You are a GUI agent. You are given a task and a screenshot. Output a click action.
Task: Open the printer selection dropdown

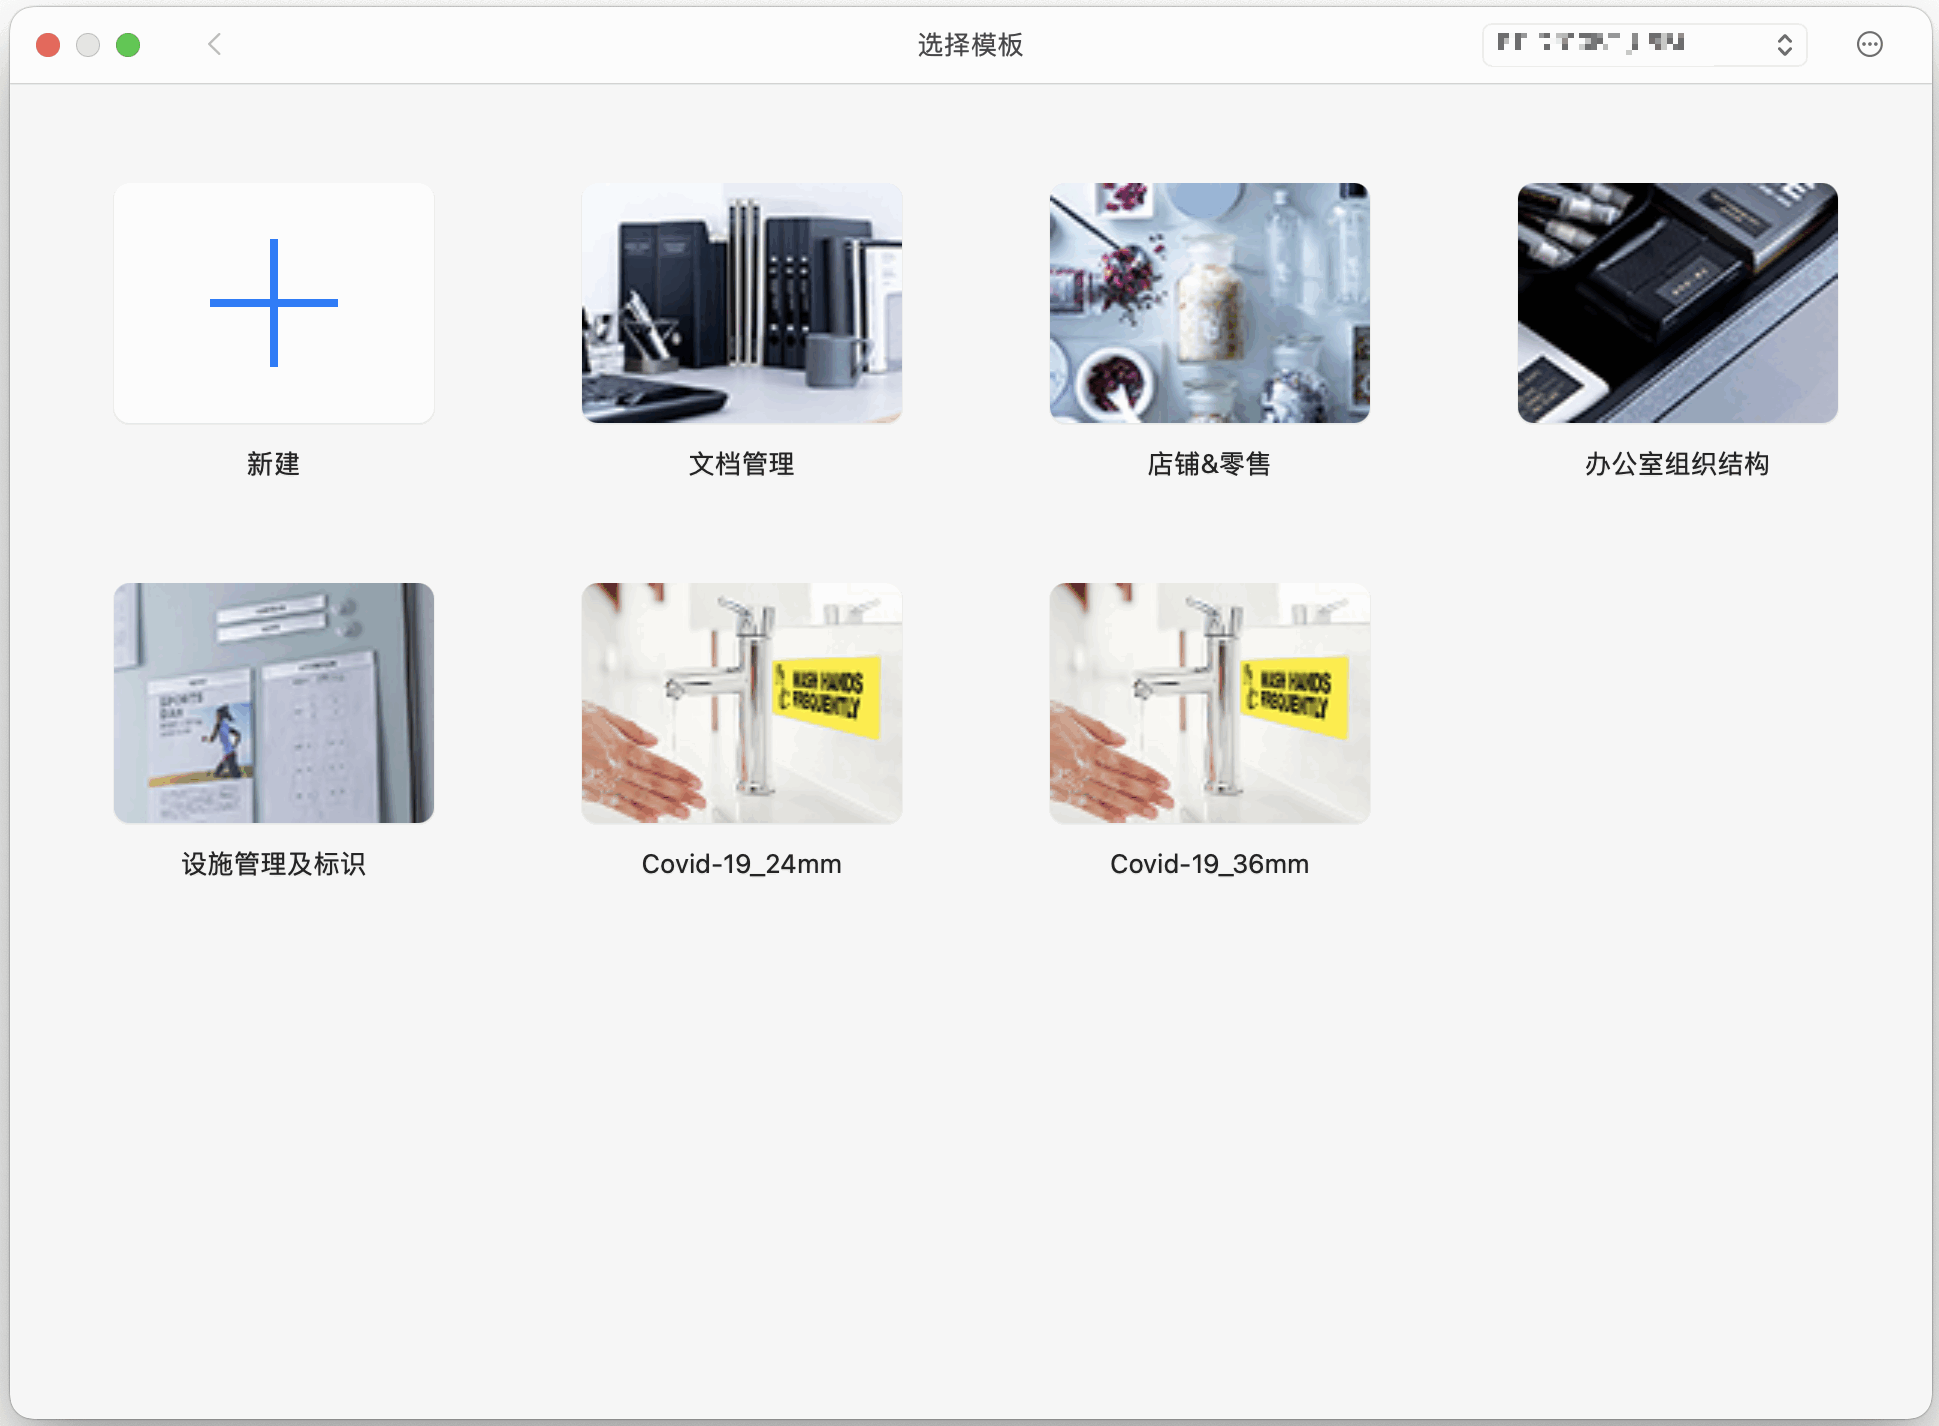point(1644,44)
